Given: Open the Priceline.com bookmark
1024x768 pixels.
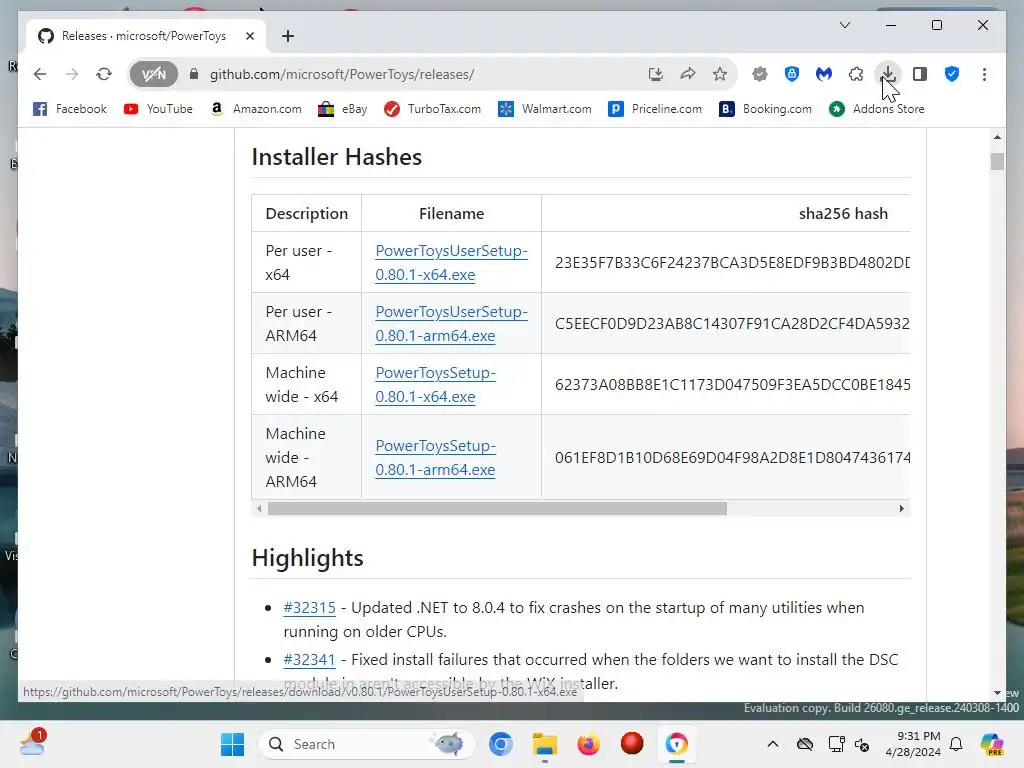Looking at the screenshot, I should coord(655,109).
